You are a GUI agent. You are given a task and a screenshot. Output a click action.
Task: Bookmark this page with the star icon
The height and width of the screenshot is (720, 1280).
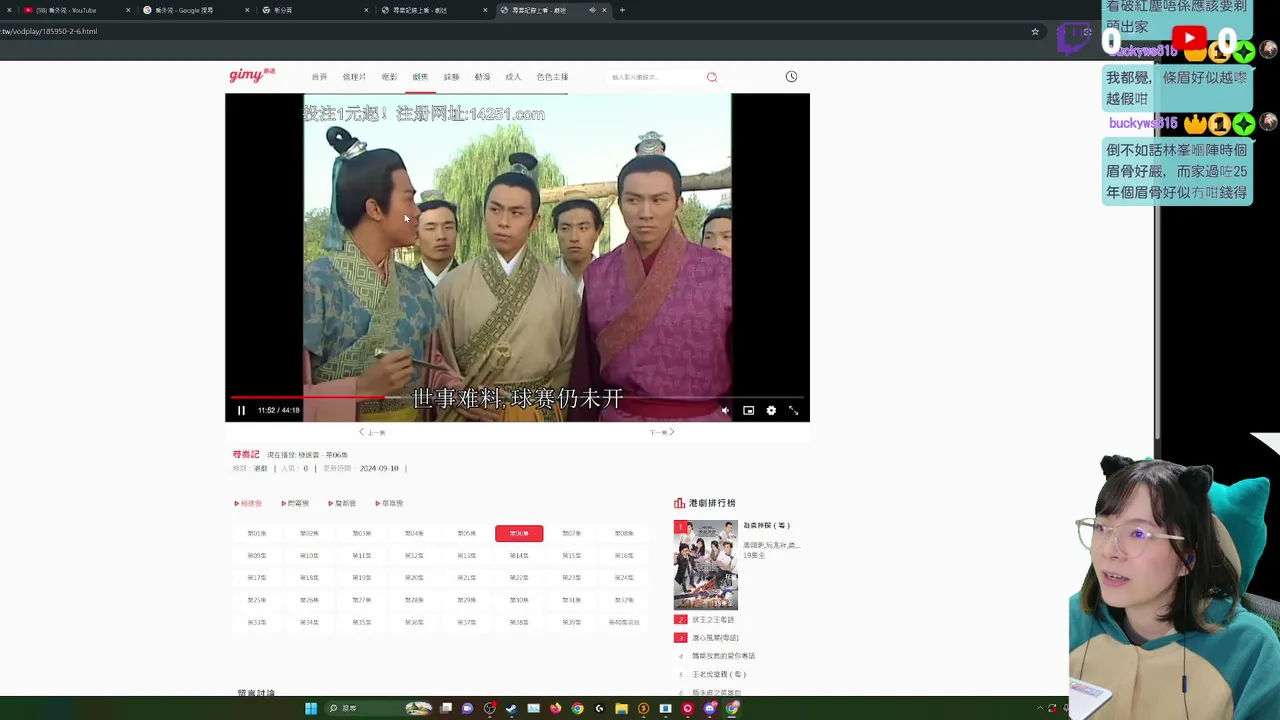tap(1035, 31)
